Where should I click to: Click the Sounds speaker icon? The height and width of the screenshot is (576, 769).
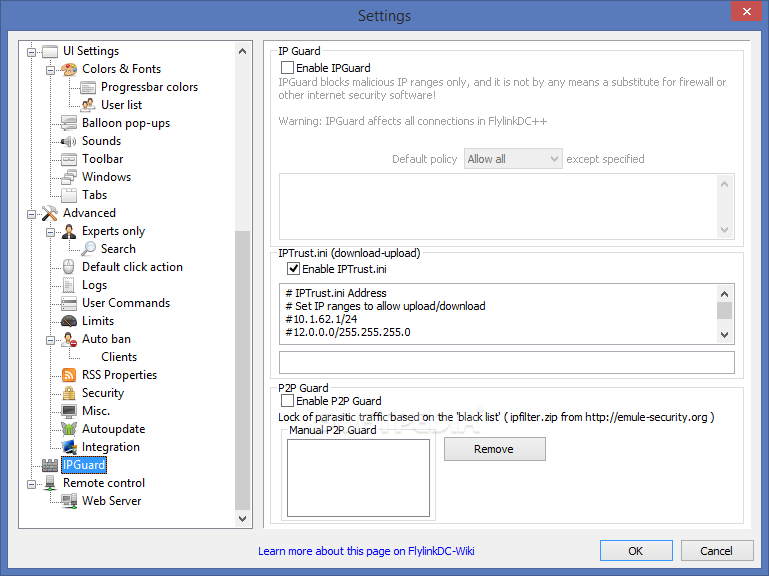69,141
